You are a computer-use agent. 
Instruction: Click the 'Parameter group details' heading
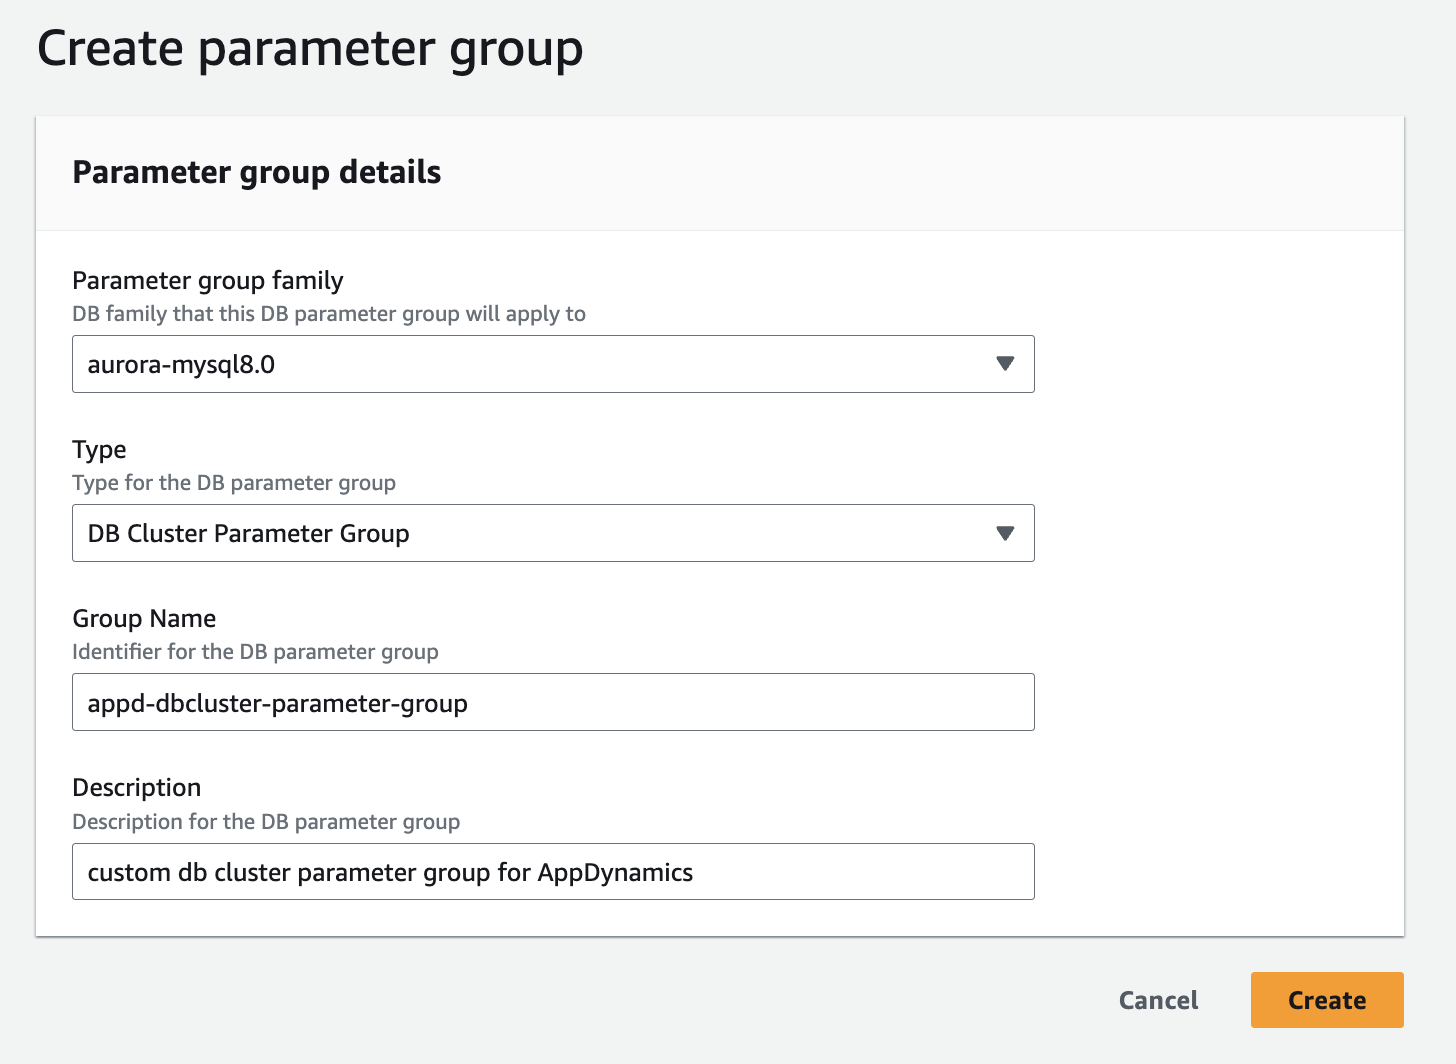pos(257,172)
